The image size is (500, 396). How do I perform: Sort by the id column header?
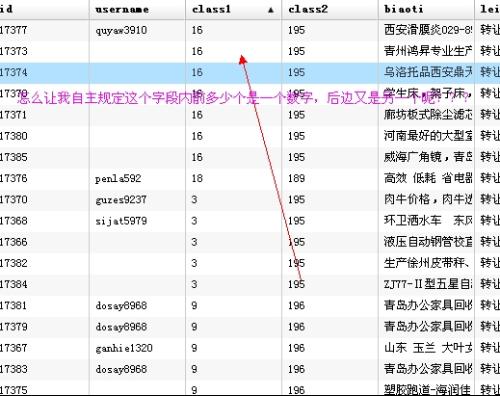6,9
